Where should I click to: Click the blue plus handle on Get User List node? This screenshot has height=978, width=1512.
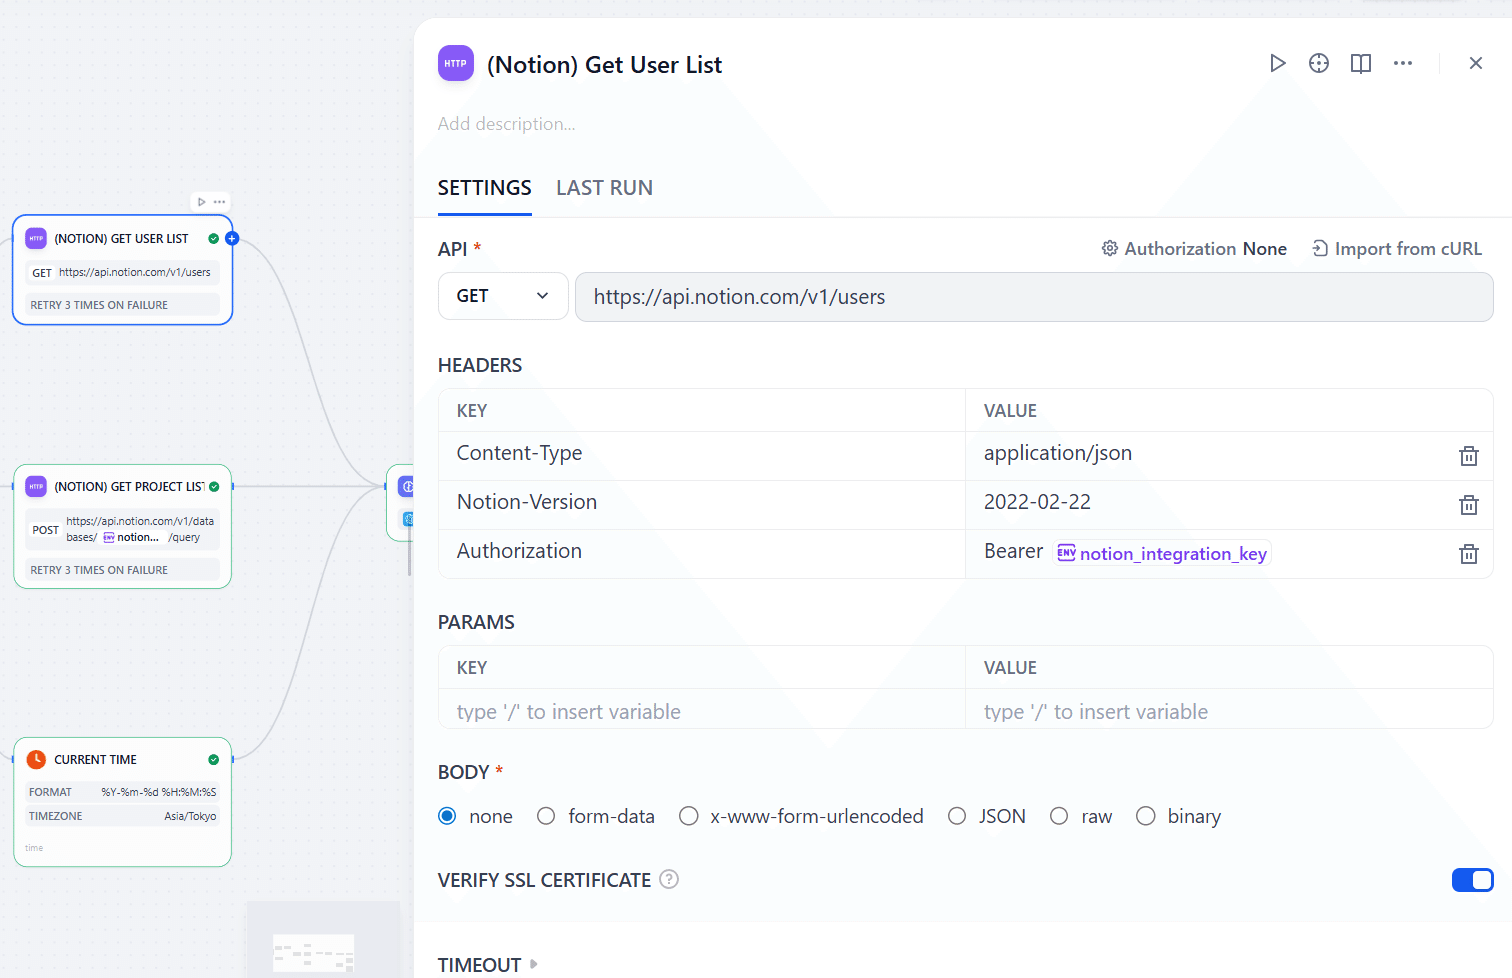[x=232, y=238]
